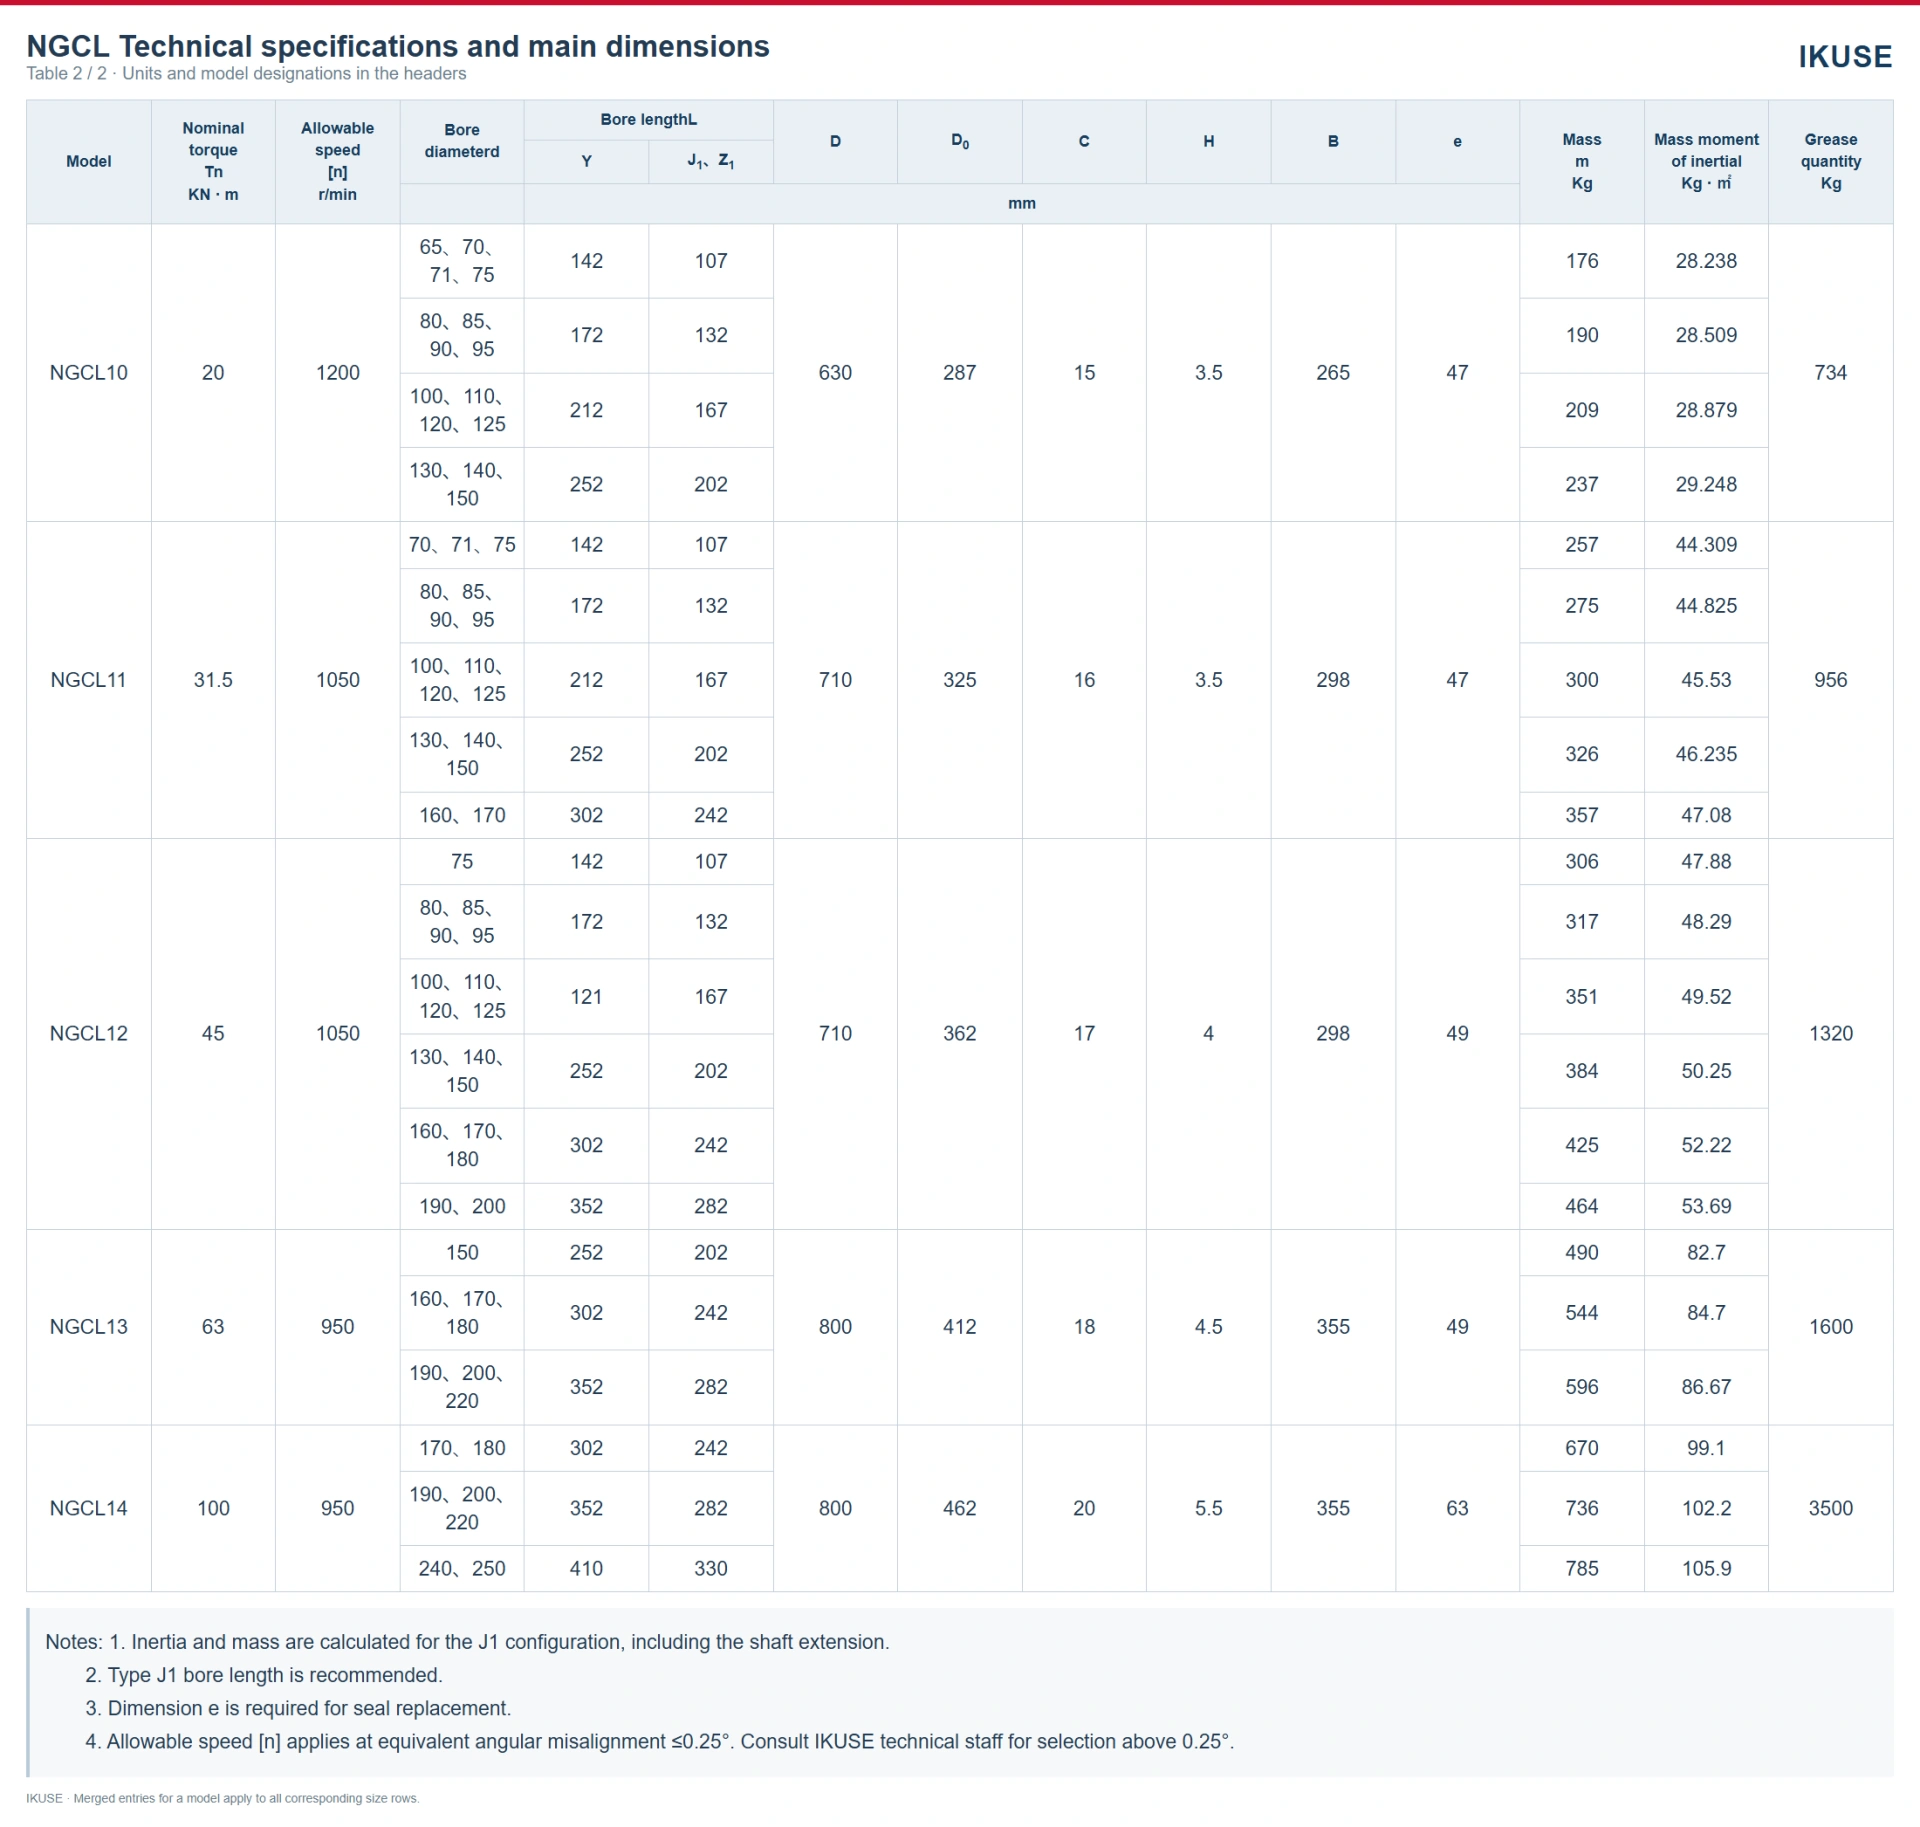Click the Table 2 / 2 subtitle
The image size is (1920, 1827).
(246, 73)
